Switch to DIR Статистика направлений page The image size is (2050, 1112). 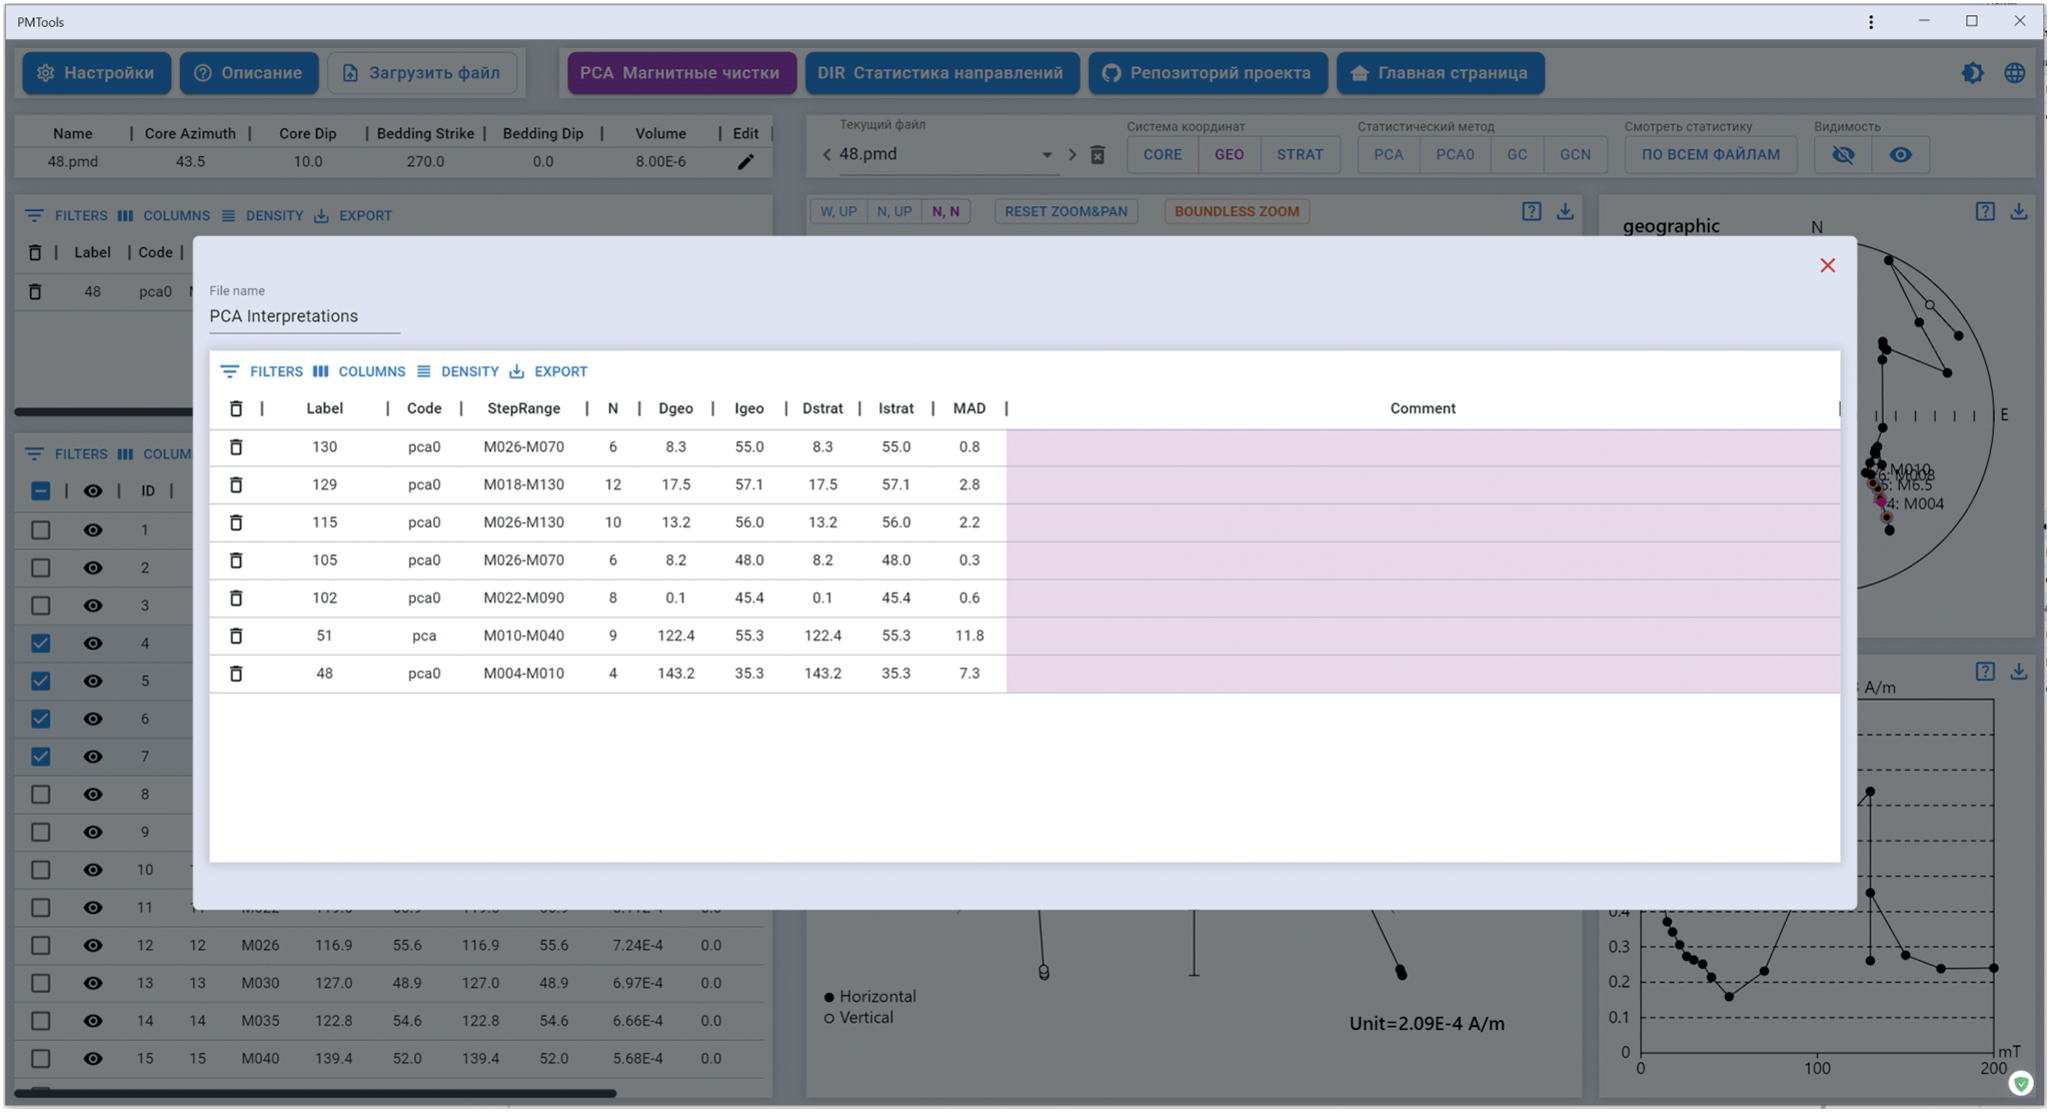(x=941, y=73)
